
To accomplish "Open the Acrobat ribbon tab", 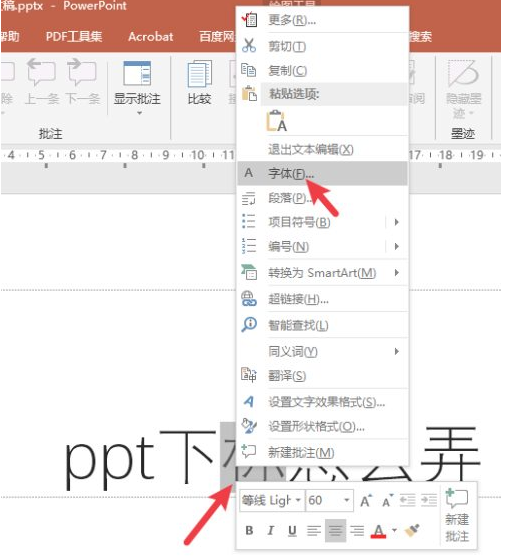I will click(x=151, y=37).
